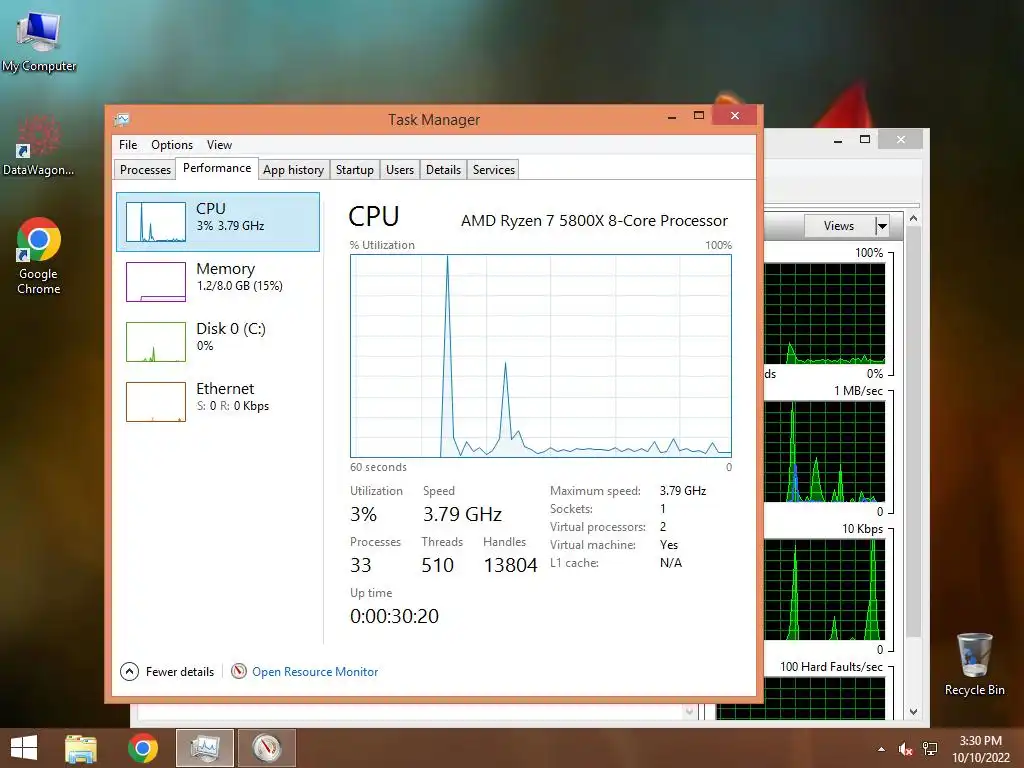The height and width of the screenshot is (768, 1024).
Task: Click the Speed value 3.79 GHz
Action: pos(462,514)
